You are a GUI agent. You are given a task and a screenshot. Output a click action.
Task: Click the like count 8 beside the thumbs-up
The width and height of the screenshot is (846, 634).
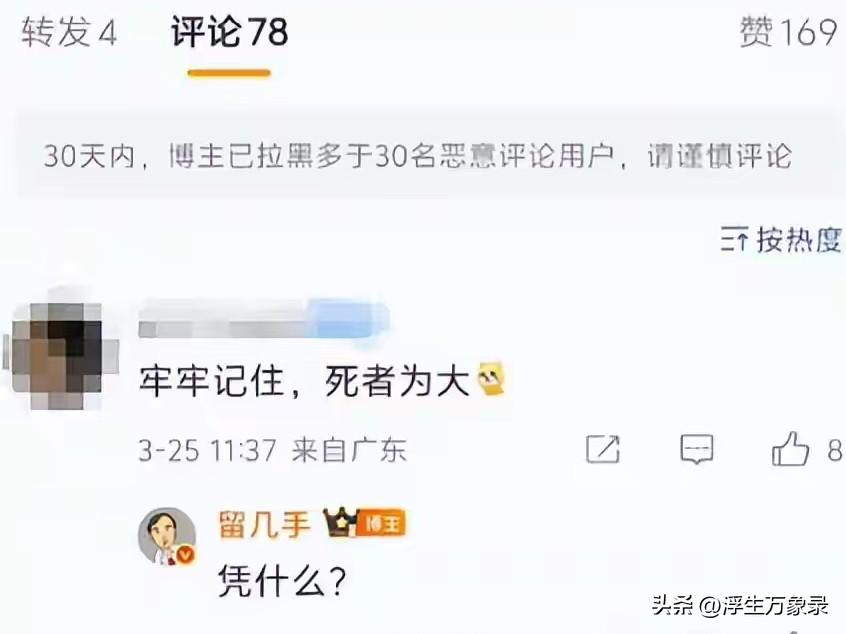click(835, 450)
